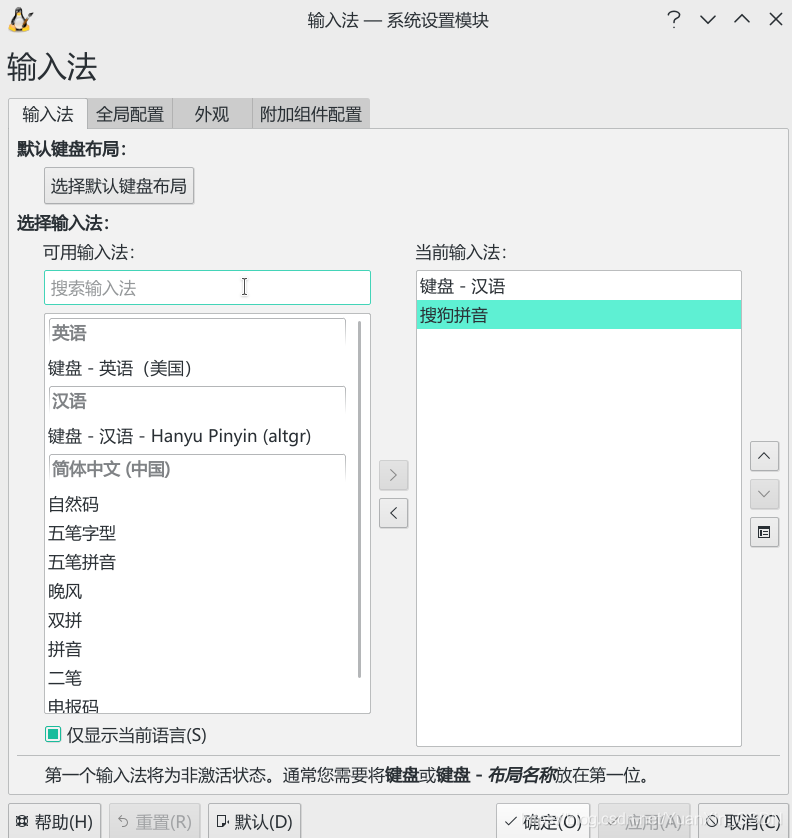Select 双拼 input method
This screenshot has height=838, width=792.
pyautogui.click(x=198, y=620)
